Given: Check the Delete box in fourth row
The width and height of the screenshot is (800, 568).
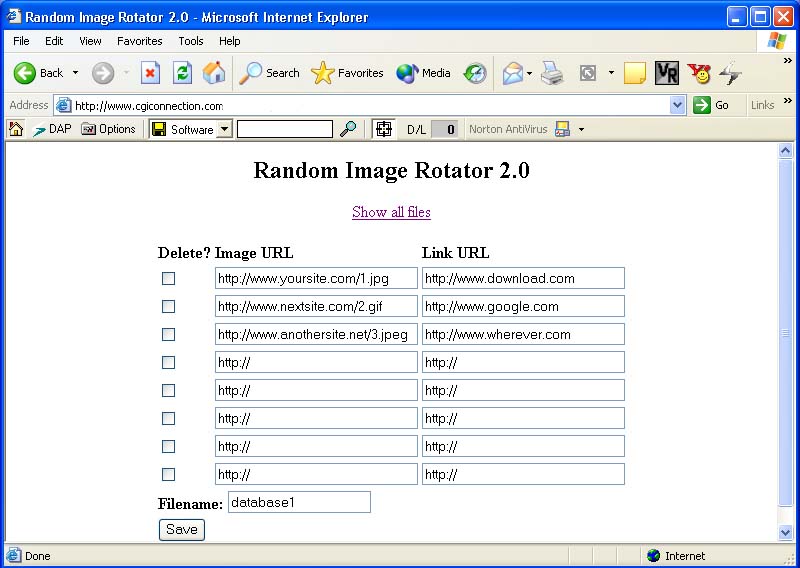Looking at the screenshot, I should [x=168, y=362].
